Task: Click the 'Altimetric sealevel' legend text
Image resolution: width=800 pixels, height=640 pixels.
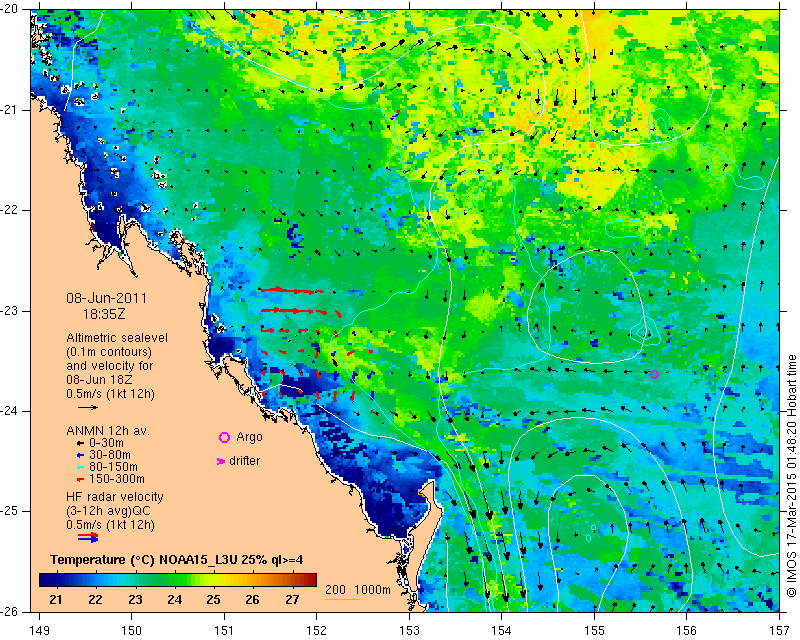Action: click(x=117, y=338)
